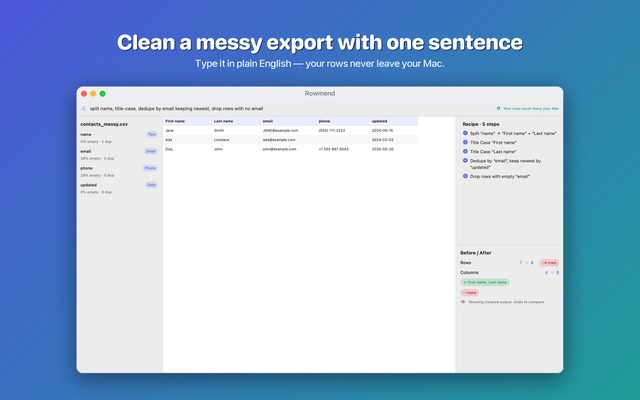Click the step badge beside Title Case "Last name"
The width and height of the screenshot is (640, 400).
pyautogui.click(x=465, y=151)
